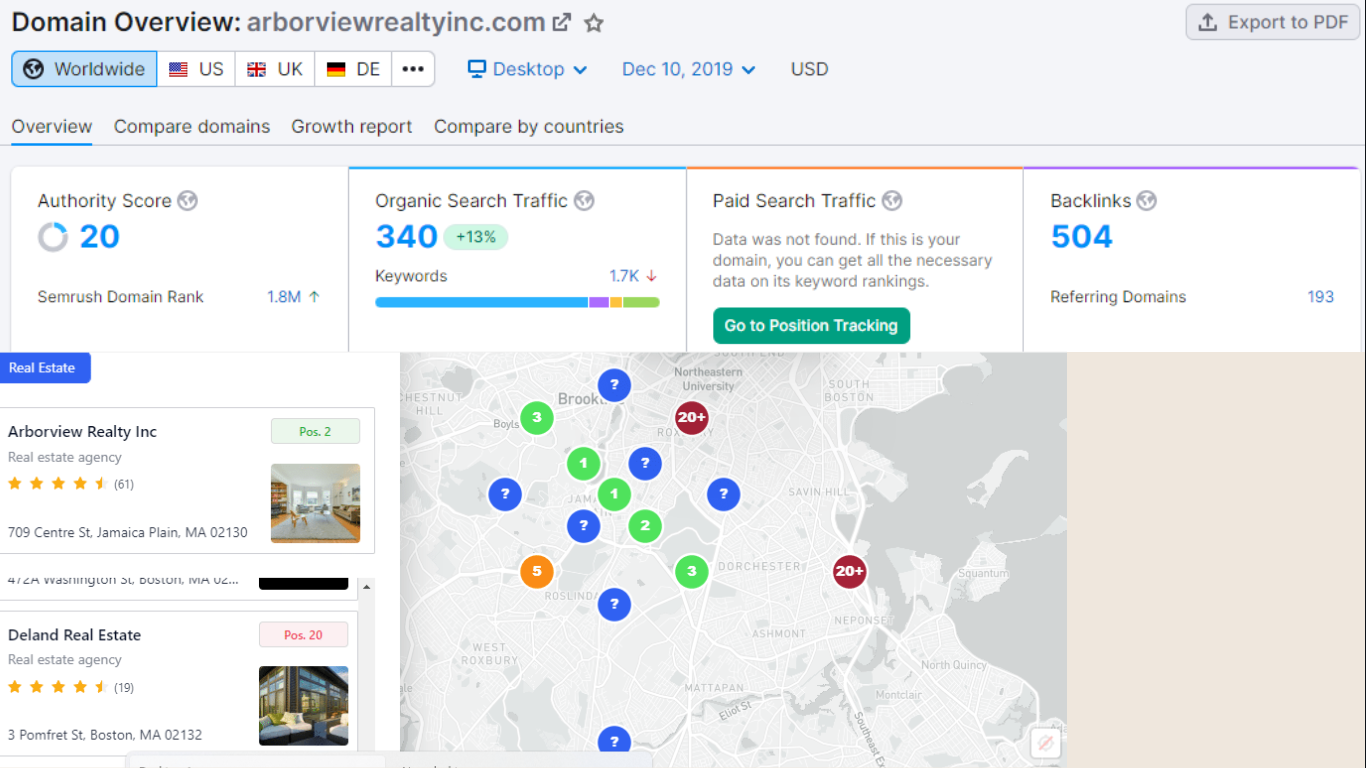The height and width of the screenshot is (768, 1366).
Task: Click the green map marker labeled 2
Action: click(x=645, y=526)
